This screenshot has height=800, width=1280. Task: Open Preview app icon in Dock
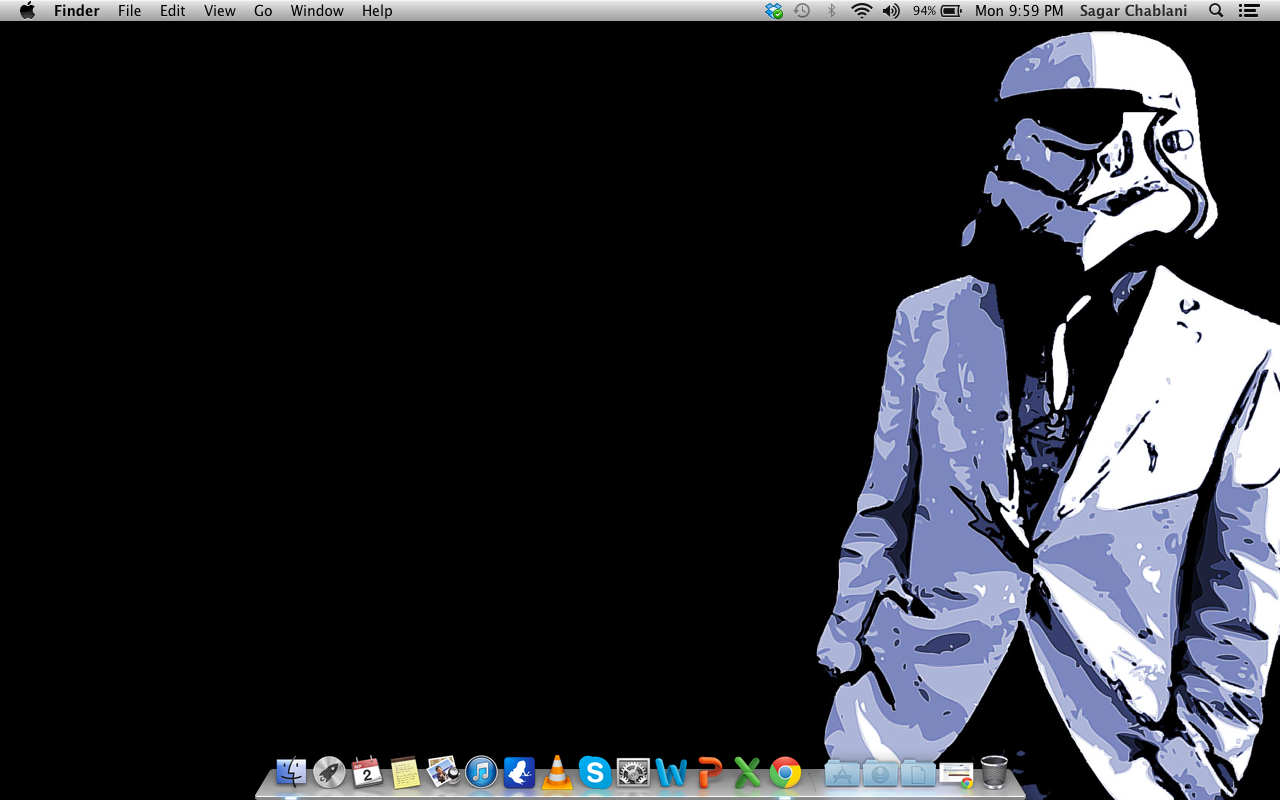(x=443, y=772)
